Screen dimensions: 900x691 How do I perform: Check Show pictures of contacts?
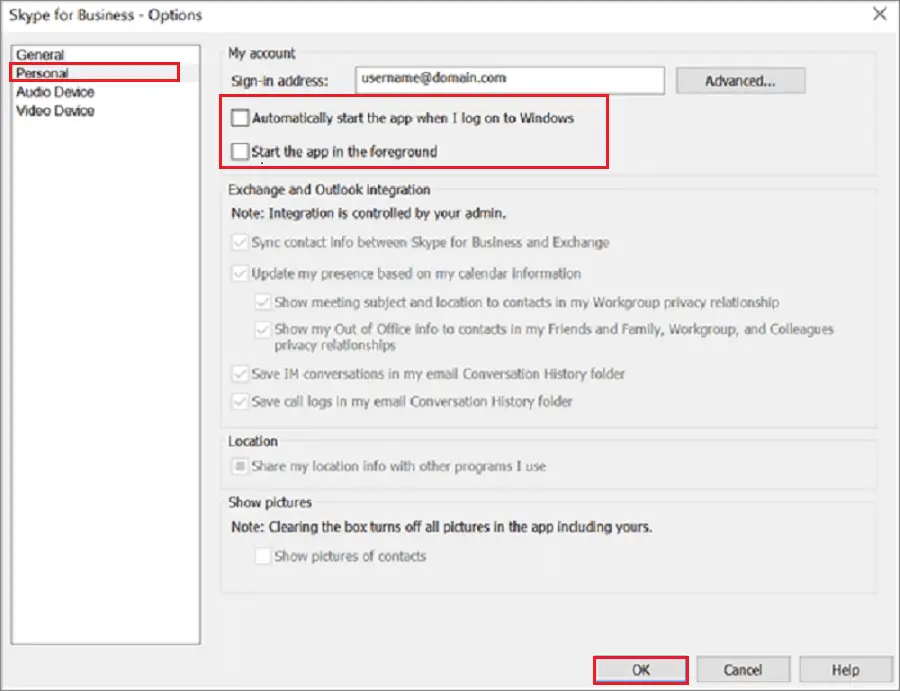(x=263, y=556)
